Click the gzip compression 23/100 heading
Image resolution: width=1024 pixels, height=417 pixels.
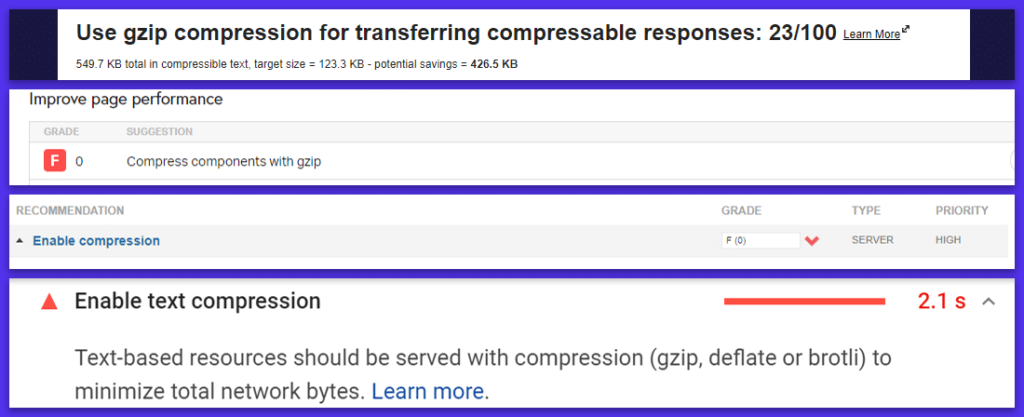pos(456,33)
